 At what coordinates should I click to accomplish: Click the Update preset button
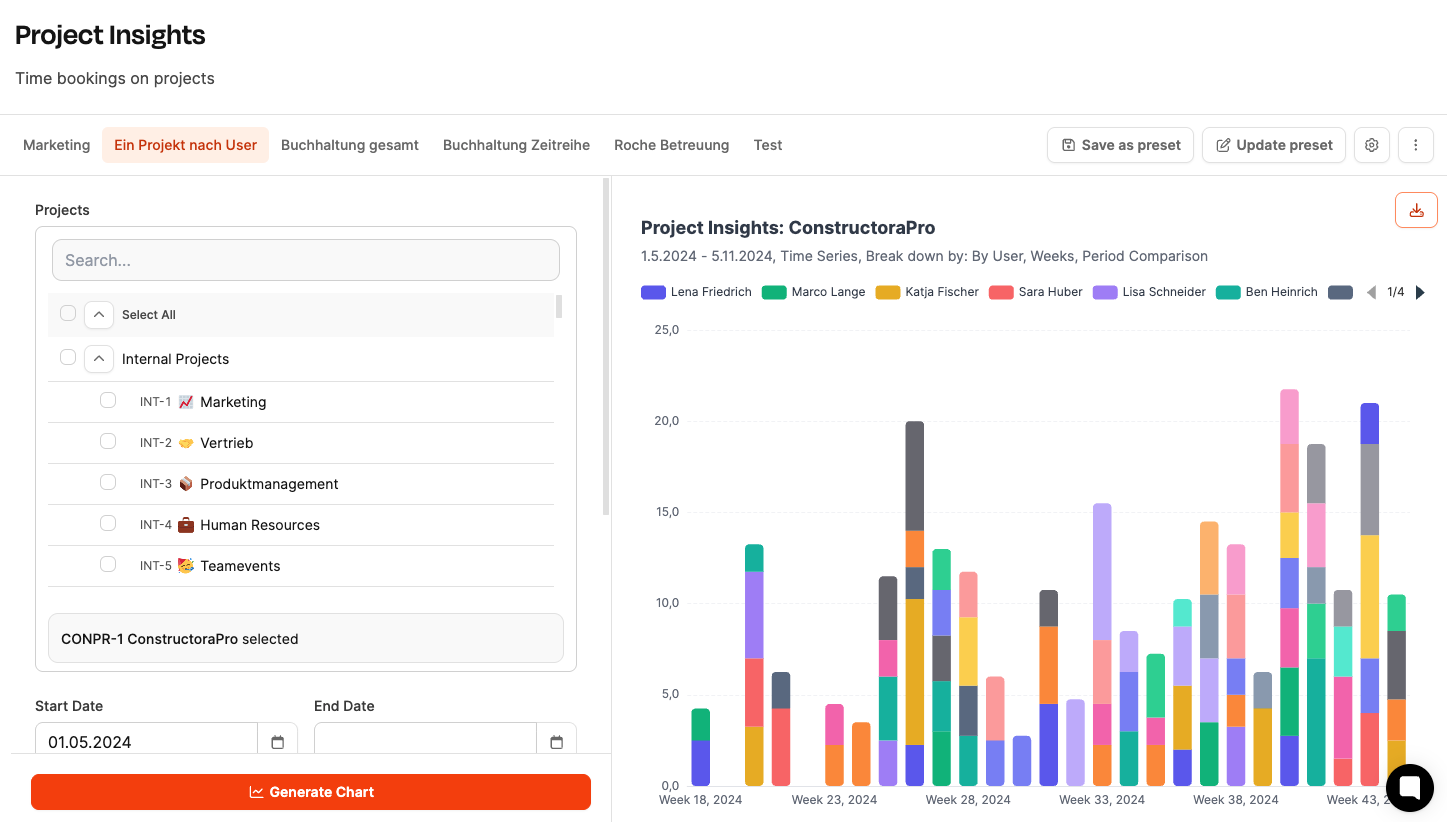tap(1274, 145)
